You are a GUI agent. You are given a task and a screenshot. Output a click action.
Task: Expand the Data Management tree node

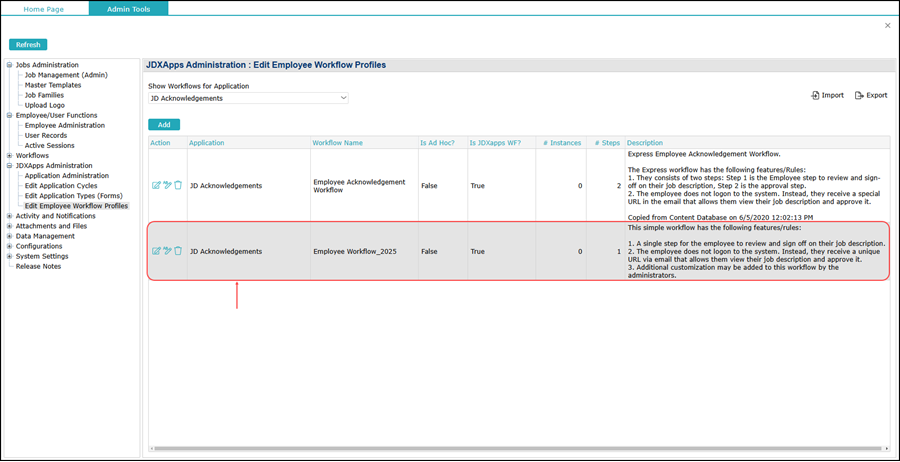(10, 236)
